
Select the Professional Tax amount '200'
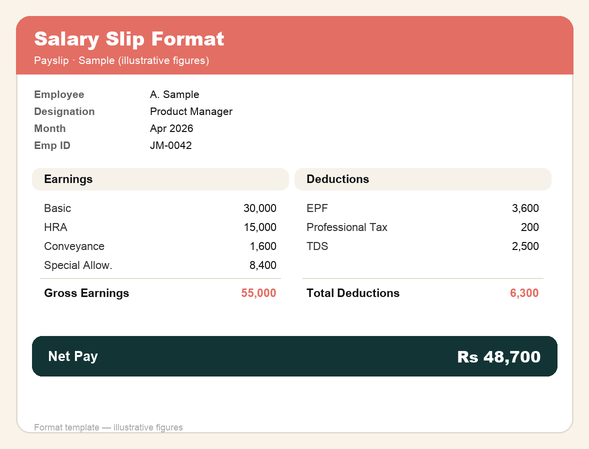point(530,227)
